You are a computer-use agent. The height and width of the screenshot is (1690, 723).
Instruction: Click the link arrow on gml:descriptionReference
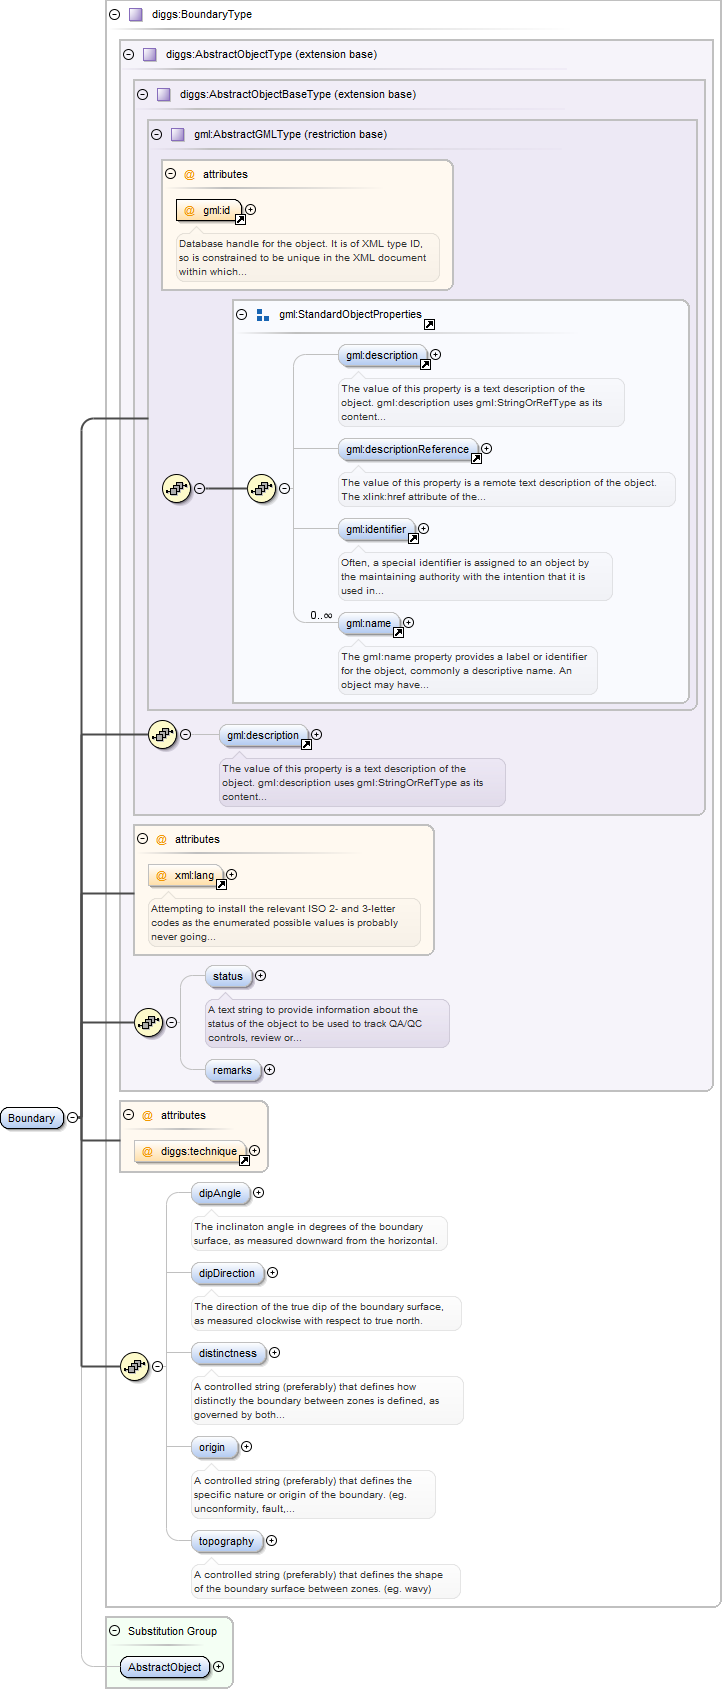[x=476, y=458]
